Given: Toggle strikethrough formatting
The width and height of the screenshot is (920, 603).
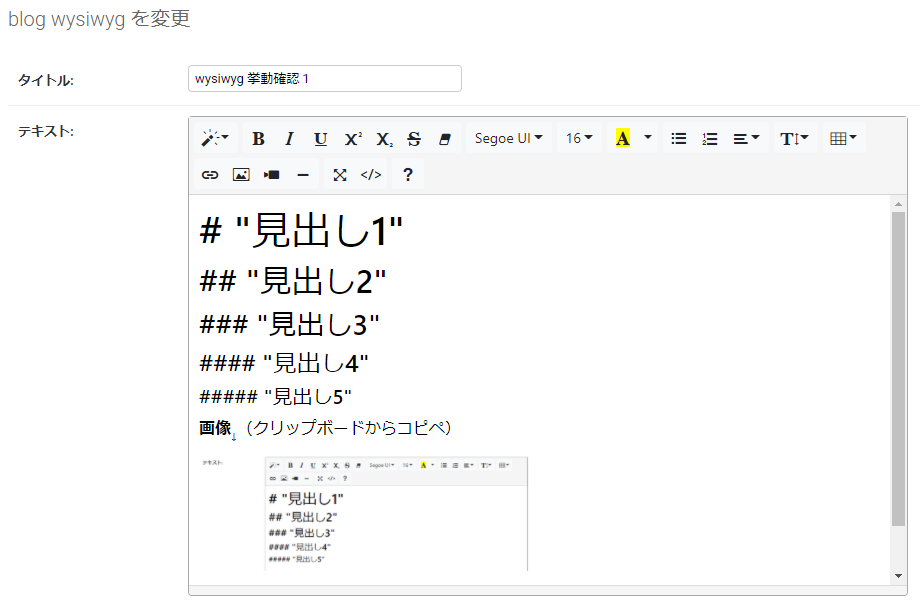Looking at the screenshot, I should pyautogui.click(x=413, y=138).
